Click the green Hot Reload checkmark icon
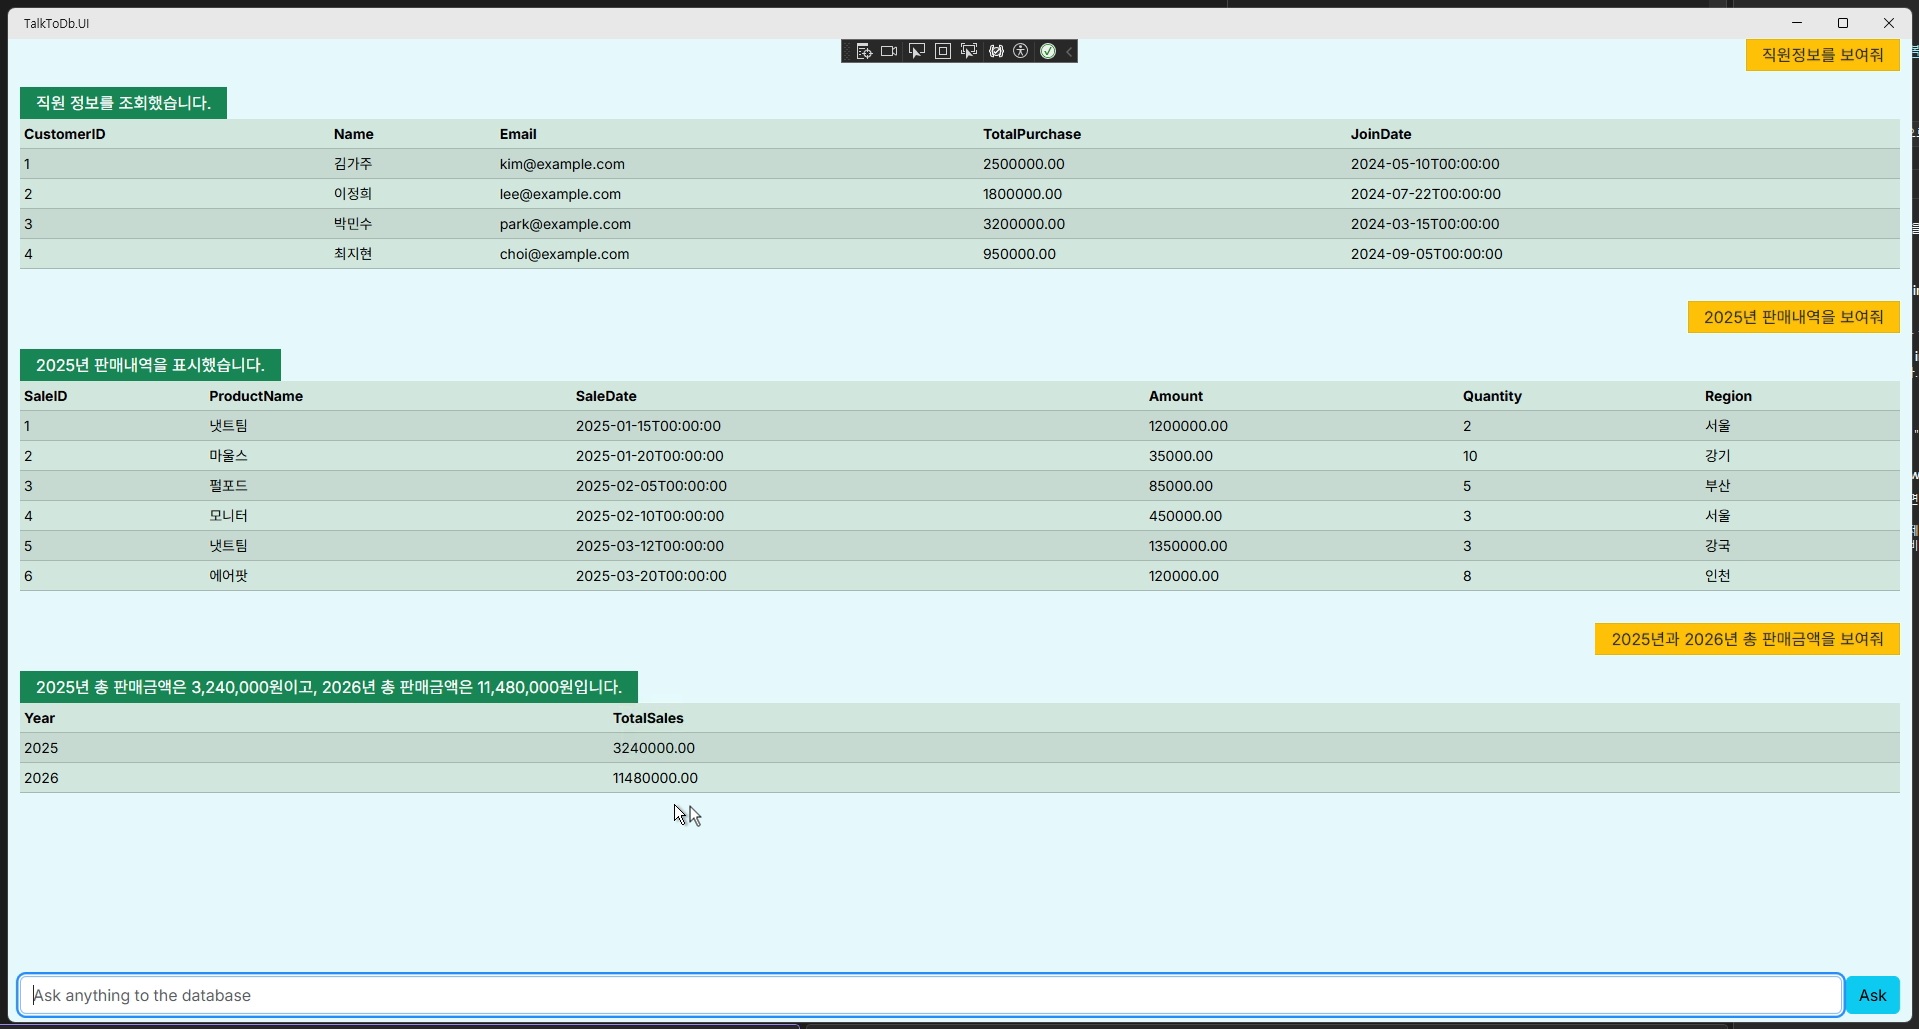Screen dimensions: 1919x1029 (x=1047, y=51)
